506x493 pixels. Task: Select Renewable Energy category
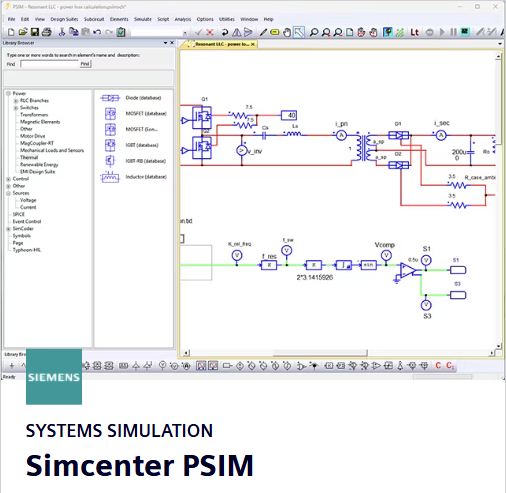point(39,165)
